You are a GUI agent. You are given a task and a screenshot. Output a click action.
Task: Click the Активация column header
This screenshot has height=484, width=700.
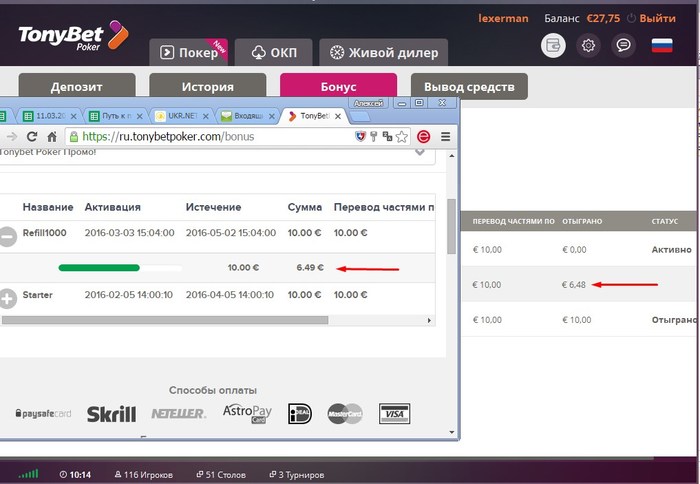pyautogui.click(x=112, y=207)
